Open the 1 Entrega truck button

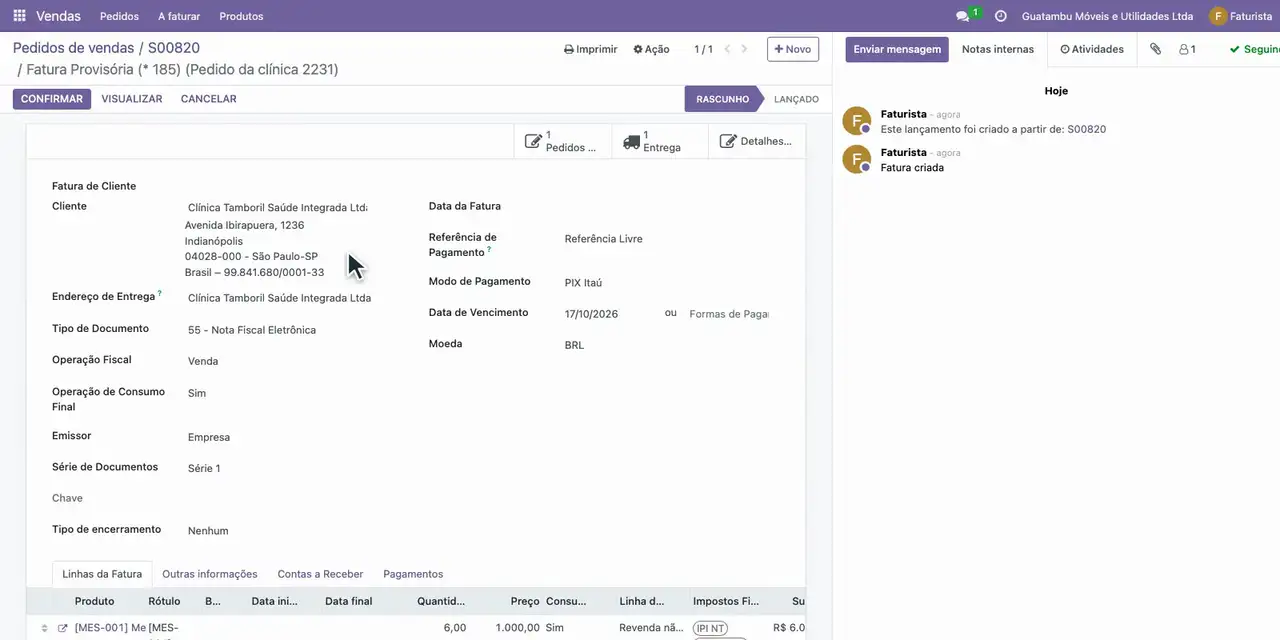[x=659, y=141]
